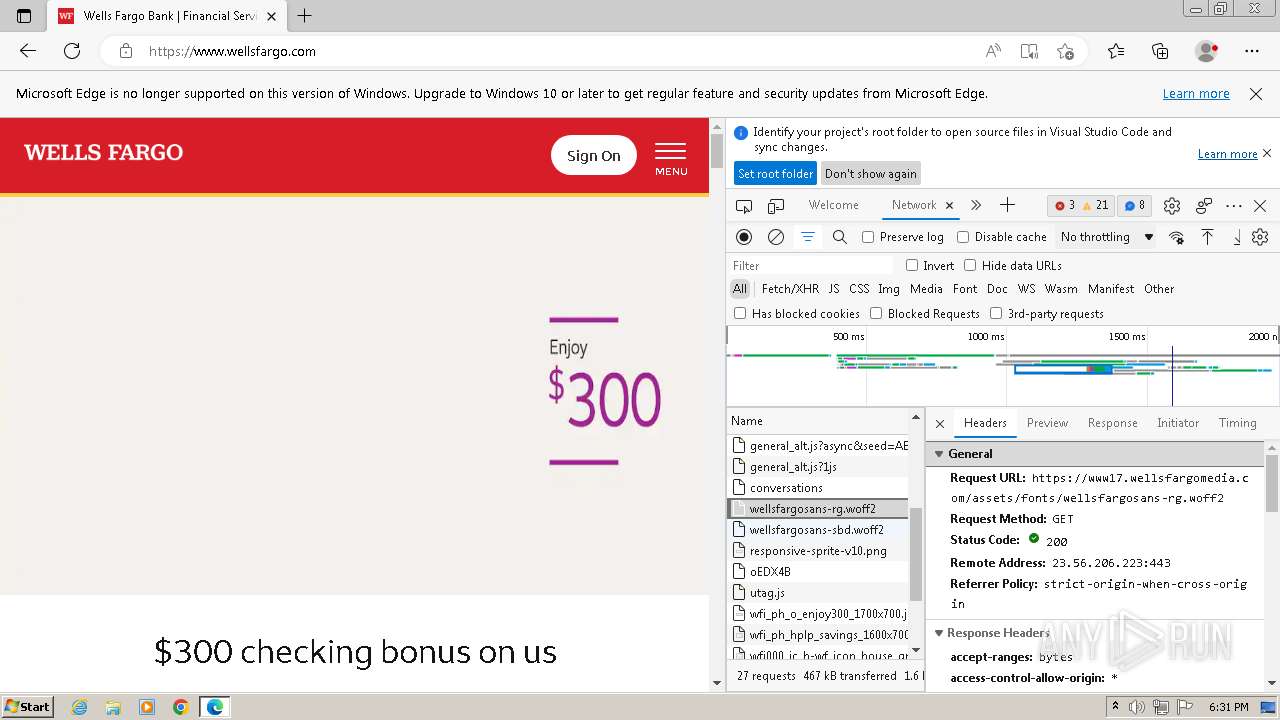
Task: Check the Invert filter option
Action: (912, 265)
